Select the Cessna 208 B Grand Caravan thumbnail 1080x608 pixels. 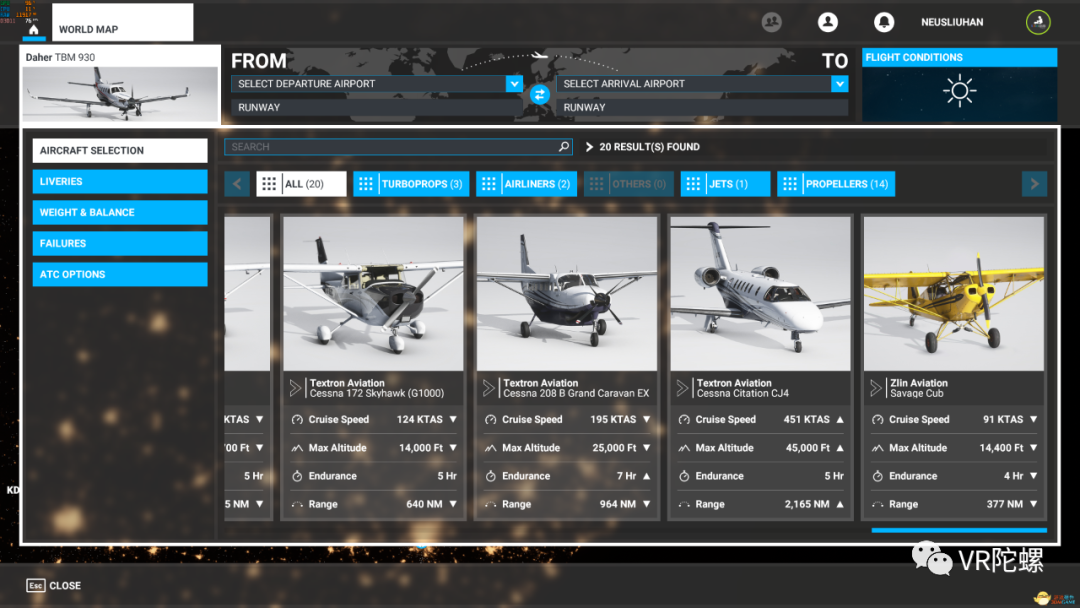coord(567,294)
